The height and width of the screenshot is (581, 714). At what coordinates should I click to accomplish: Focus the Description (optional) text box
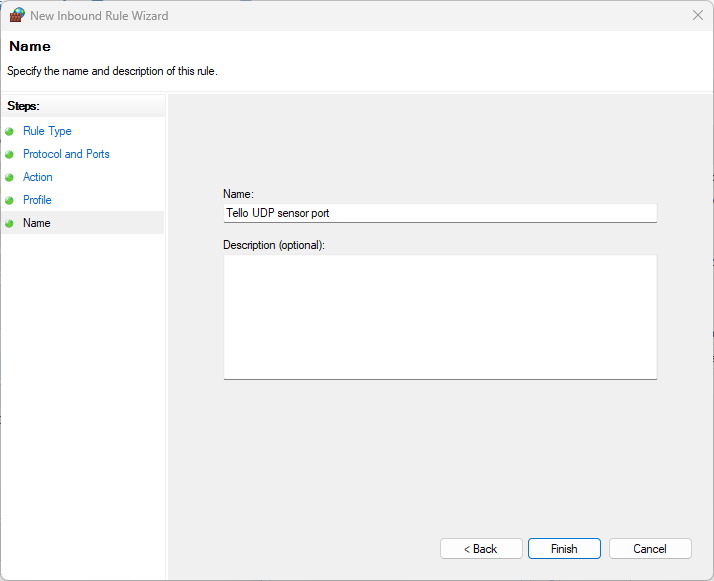click(x=439, y=316)
